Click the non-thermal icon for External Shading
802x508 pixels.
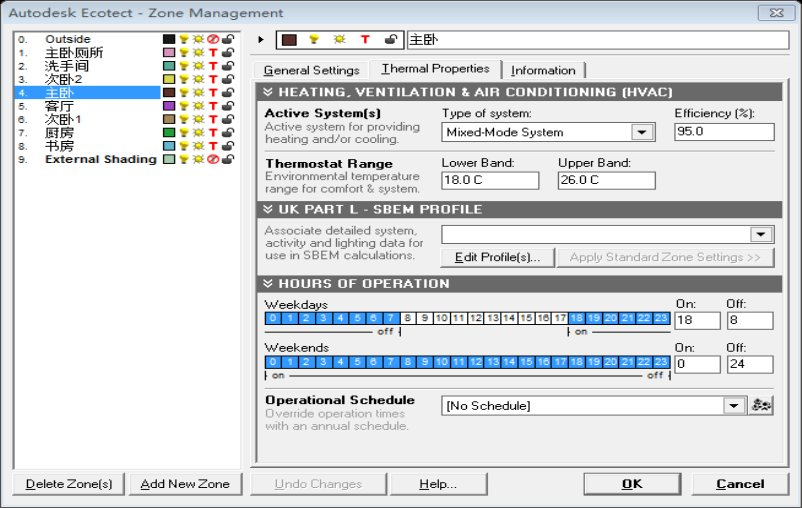213,159
